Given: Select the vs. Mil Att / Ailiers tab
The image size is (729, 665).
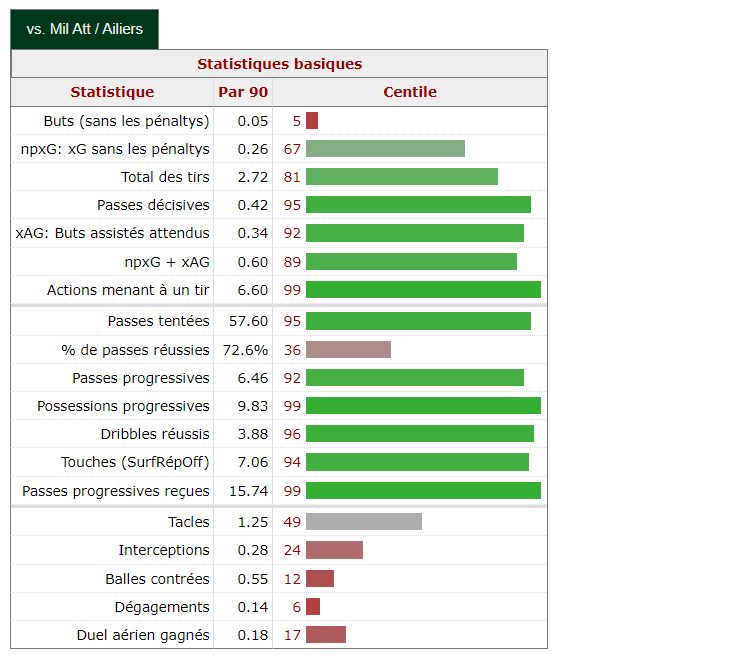Looking at the screenshot, I should [84, 29].
